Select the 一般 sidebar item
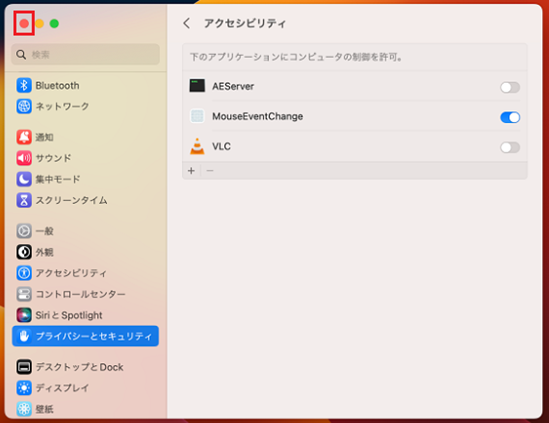This screenshot has width=549, height=423. (x=85, y=231)
